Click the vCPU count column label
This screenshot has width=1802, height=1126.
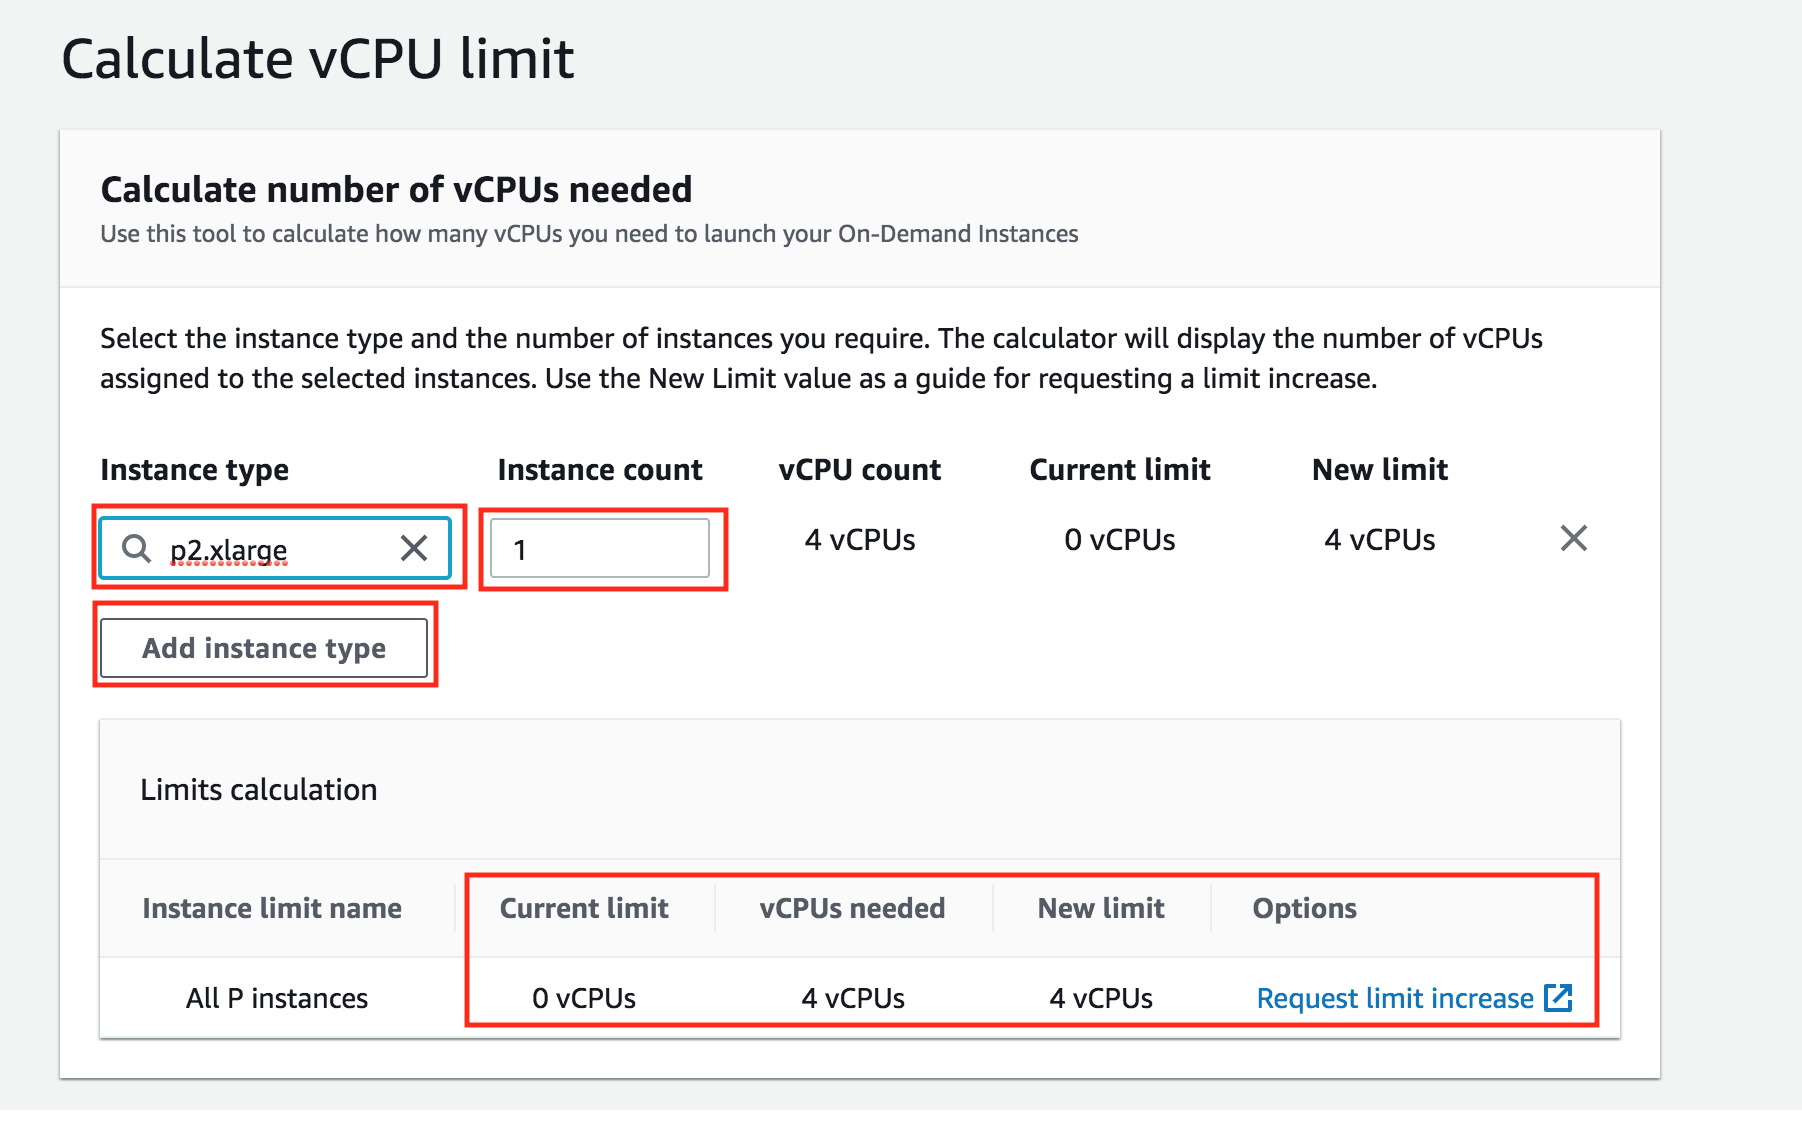pos(859,469)
